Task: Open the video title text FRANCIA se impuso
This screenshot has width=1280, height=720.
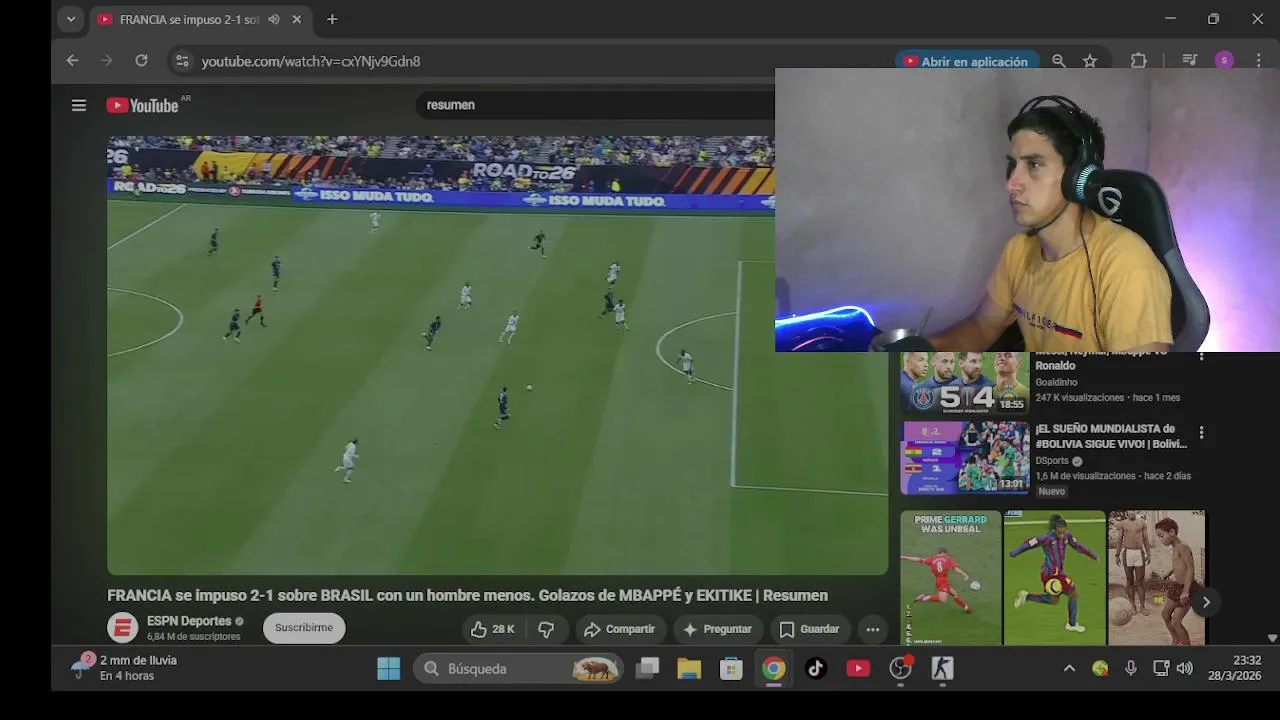Action: pyautogui.click(x=467, y=595)
